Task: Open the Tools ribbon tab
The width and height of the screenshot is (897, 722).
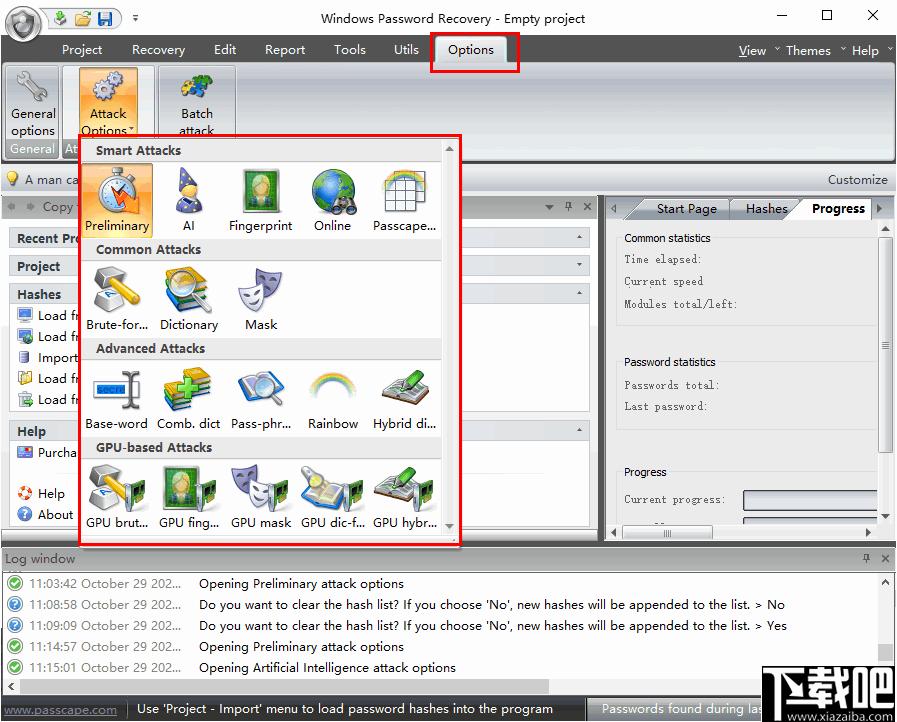Action: point(350,50)
